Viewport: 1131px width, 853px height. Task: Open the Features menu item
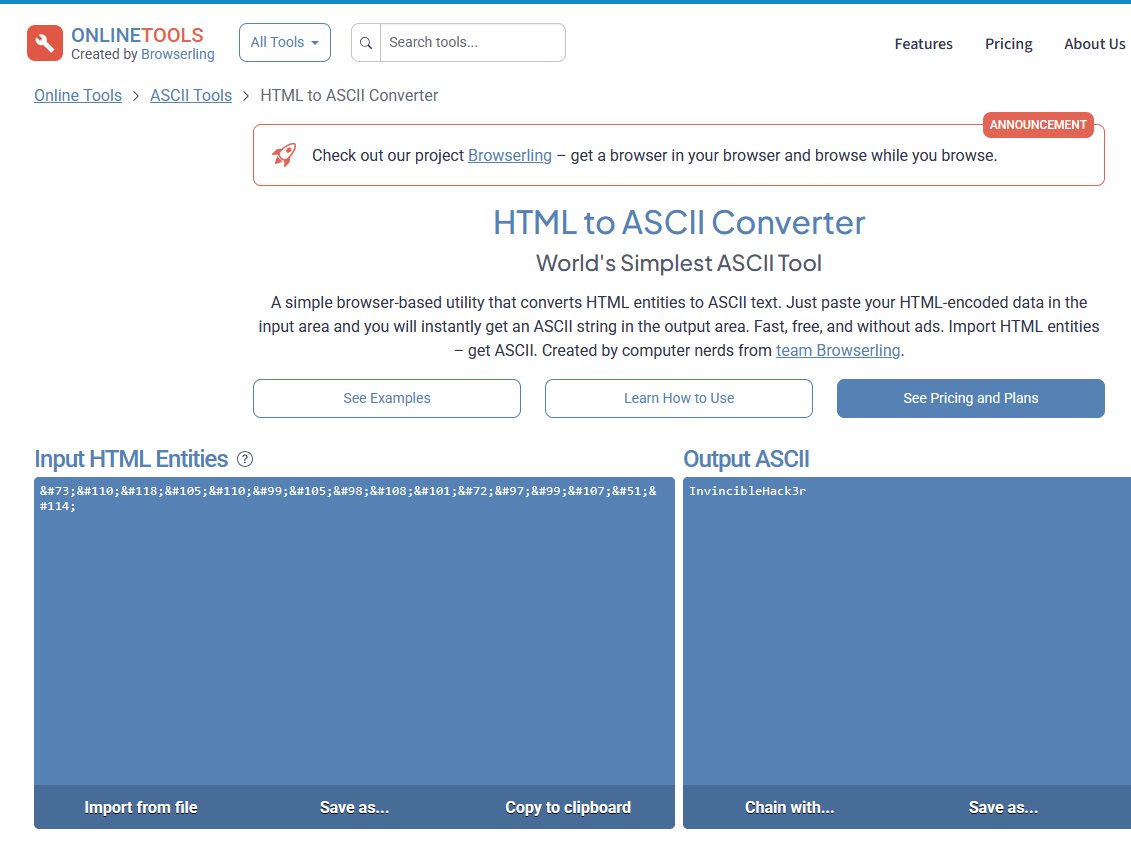[x=923, y=44]
